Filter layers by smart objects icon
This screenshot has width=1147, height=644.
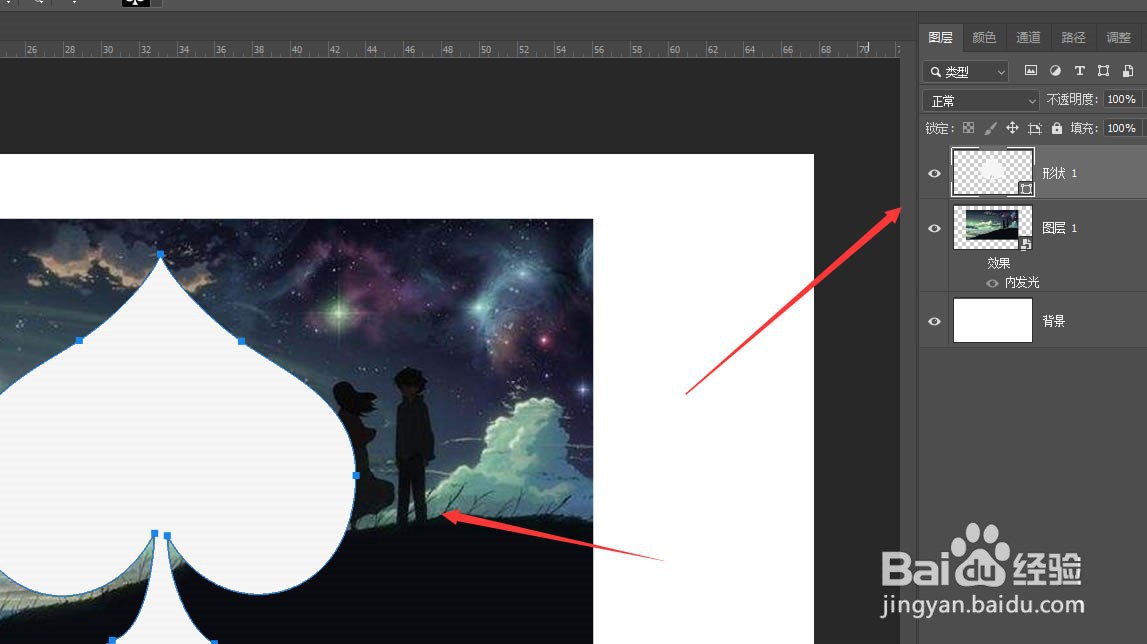1128,70
